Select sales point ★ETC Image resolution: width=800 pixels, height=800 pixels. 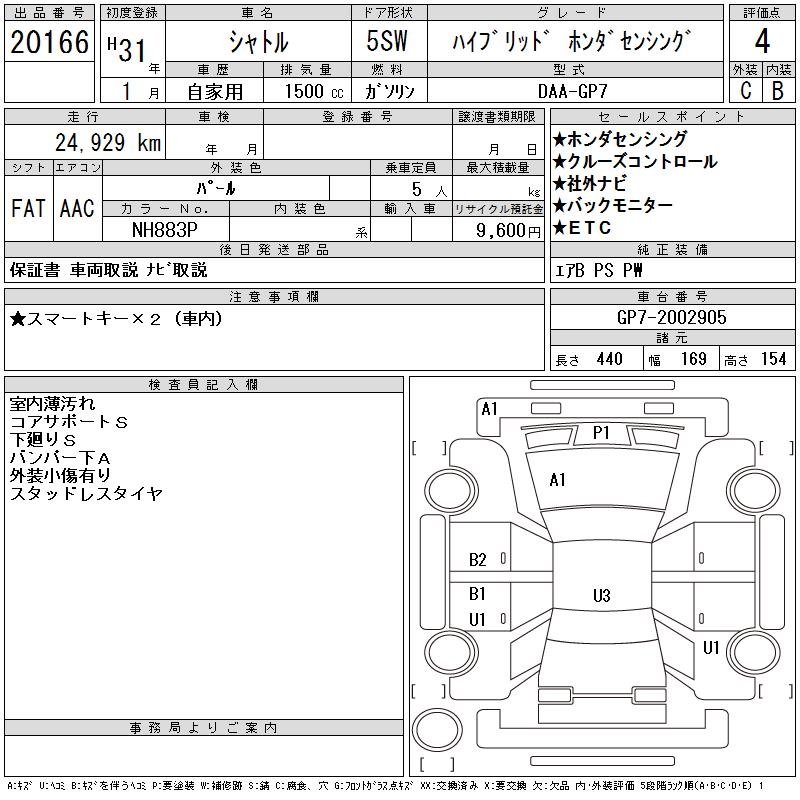click(x=582, y=228)
